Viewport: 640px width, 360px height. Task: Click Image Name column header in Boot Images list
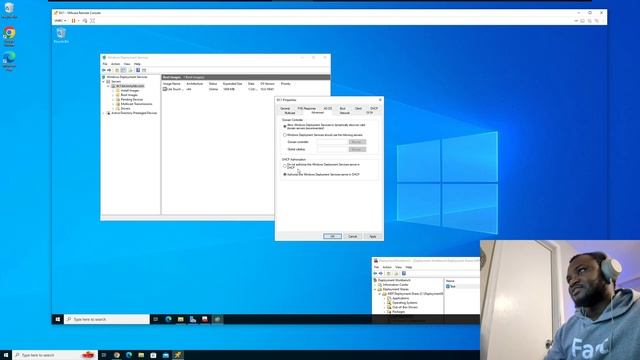point(172,84)
